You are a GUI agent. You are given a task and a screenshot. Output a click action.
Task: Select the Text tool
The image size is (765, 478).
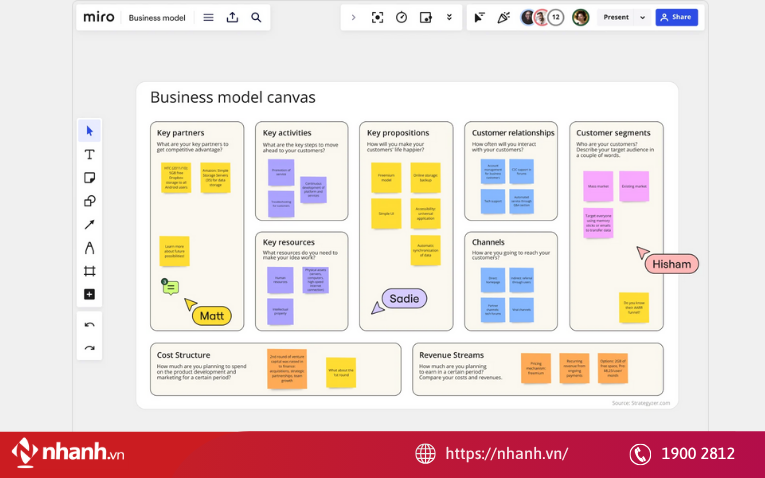point(89,154)
